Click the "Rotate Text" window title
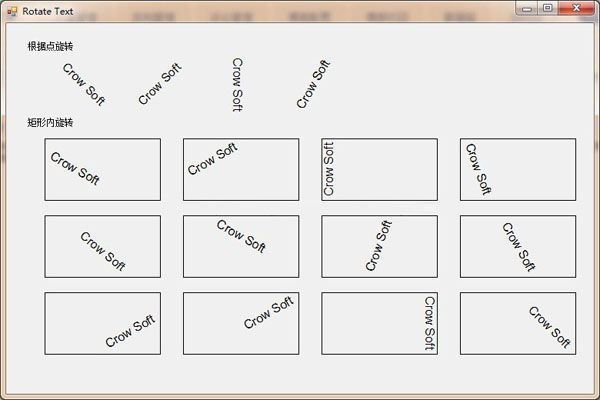The image size is (600, 400). pyautogui.click(x=47, y=11)
